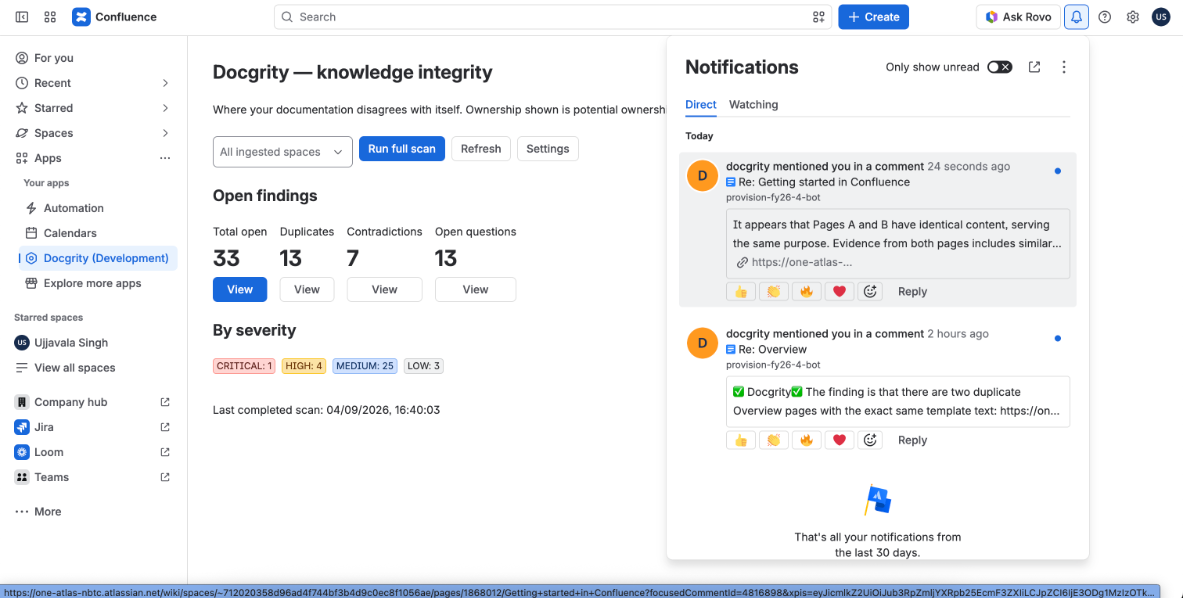Open search filter icon in the search bar
This screenshot has width=1183, height=598.
819,17
